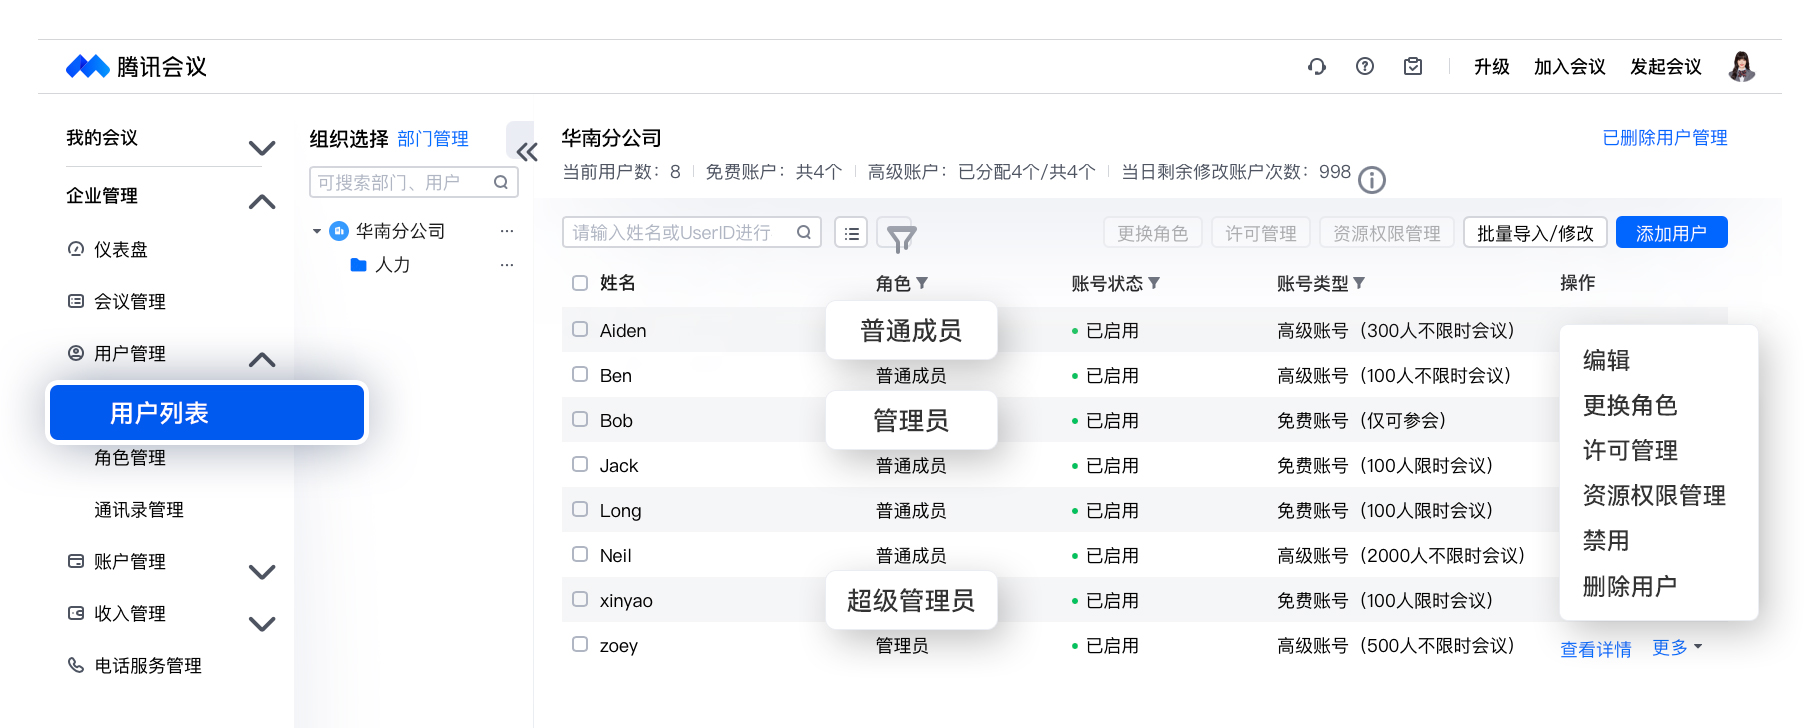Click 升级 in the header

coord(1492,67)
